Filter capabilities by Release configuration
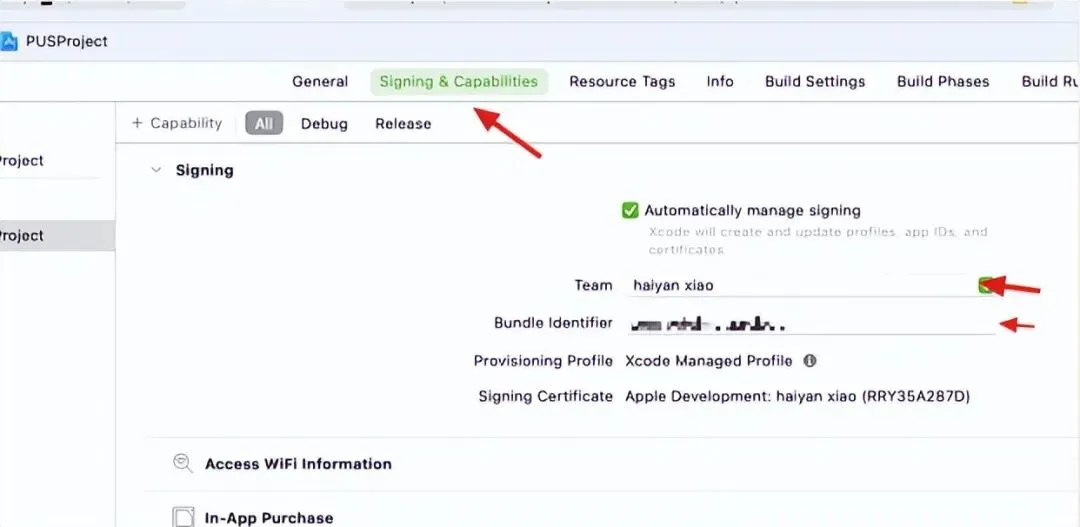The height and width of the screenshot is (527, 1080). [x=403, y=124]
